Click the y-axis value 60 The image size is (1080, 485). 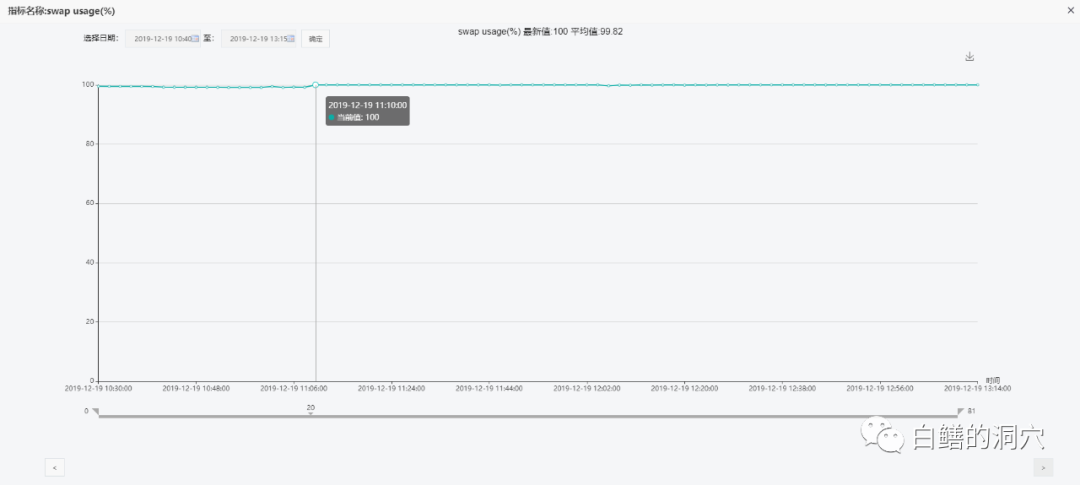tap(89, 203)
